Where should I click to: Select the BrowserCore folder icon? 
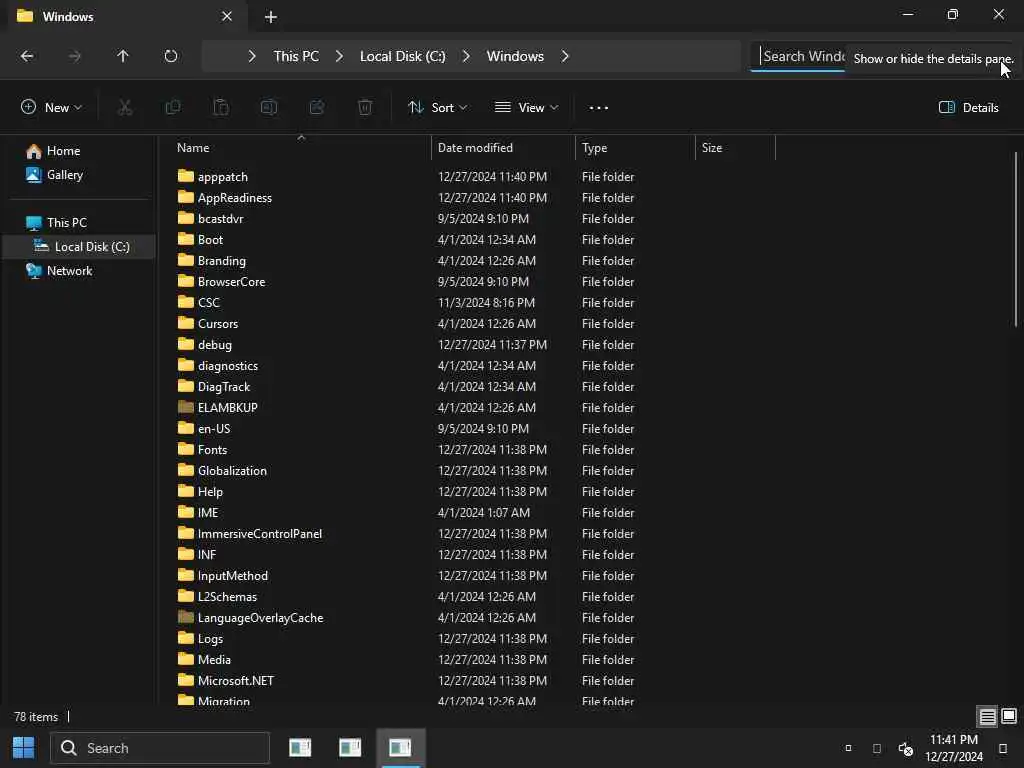pyautogui.click(x=186, y=281)
